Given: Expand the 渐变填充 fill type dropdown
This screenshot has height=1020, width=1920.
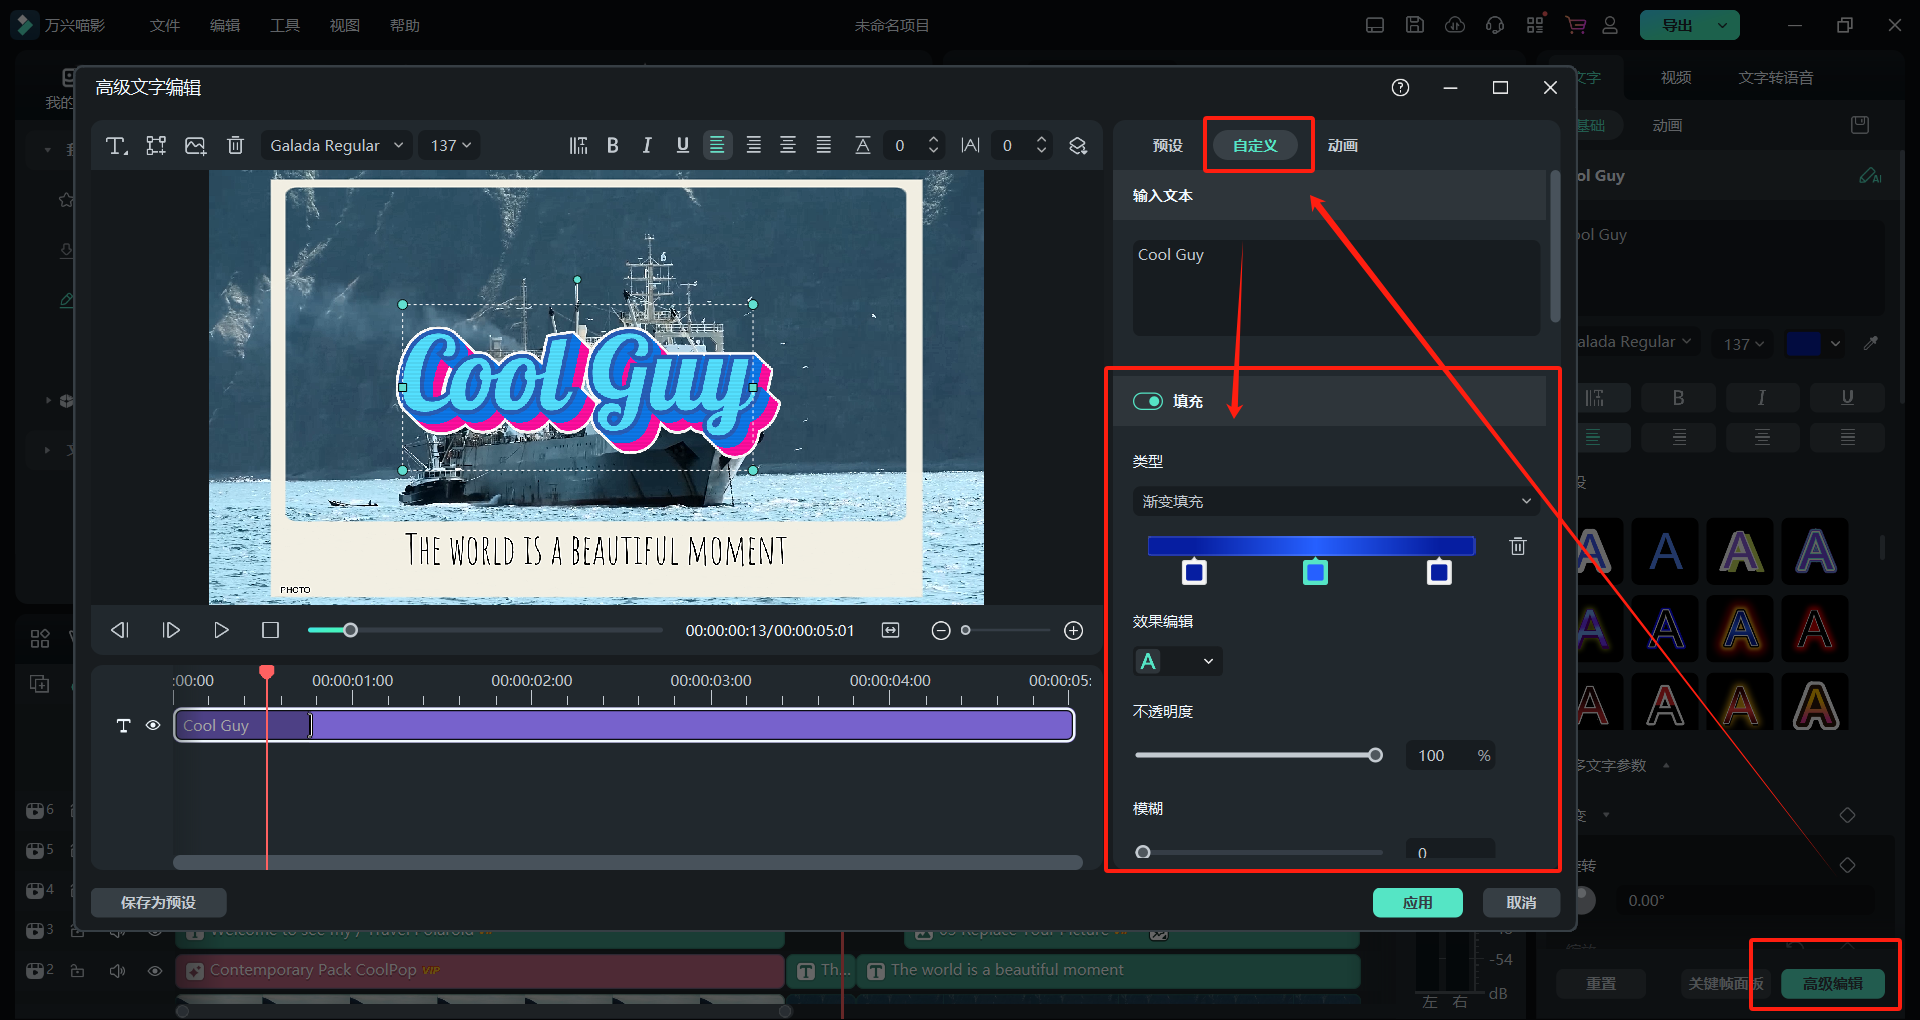Looking at the screenshot, I should [1335, 501].
